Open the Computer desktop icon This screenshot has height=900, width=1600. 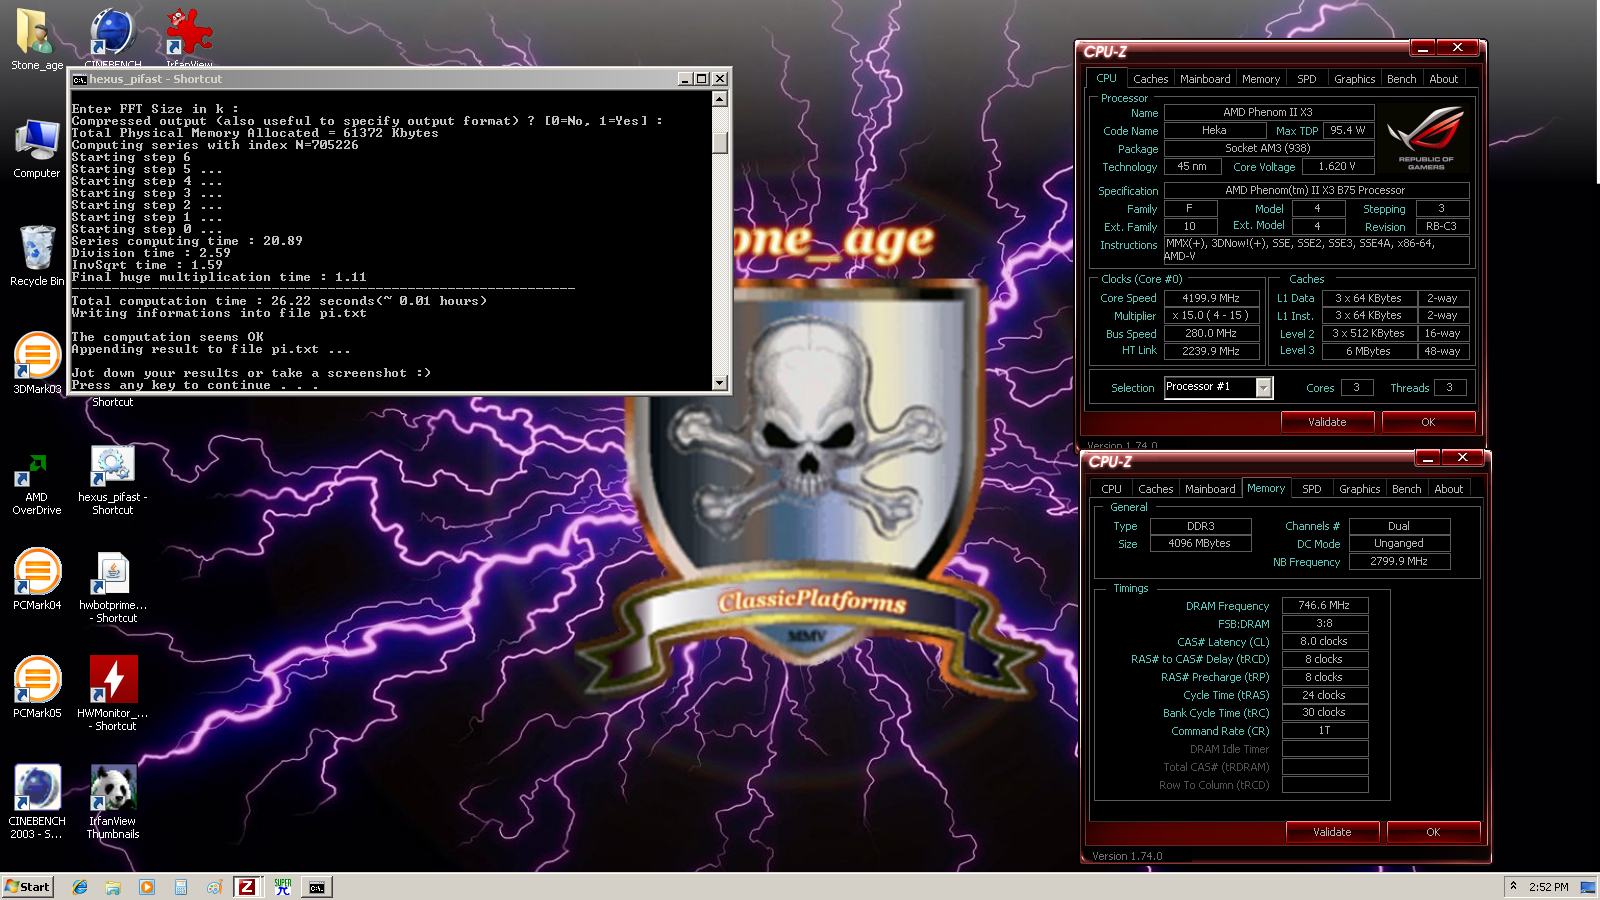point(37,141)
